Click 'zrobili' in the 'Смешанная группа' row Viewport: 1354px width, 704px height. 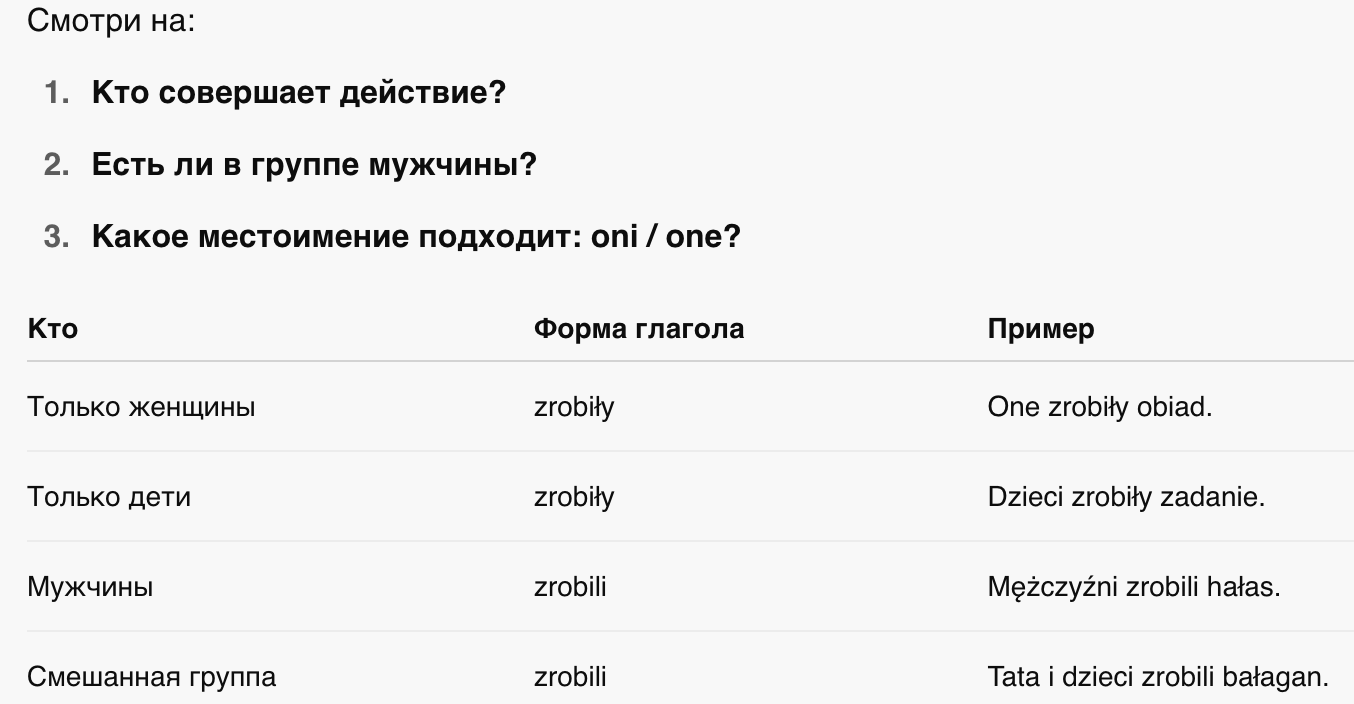pyautogui.click(x=570, y=677)
